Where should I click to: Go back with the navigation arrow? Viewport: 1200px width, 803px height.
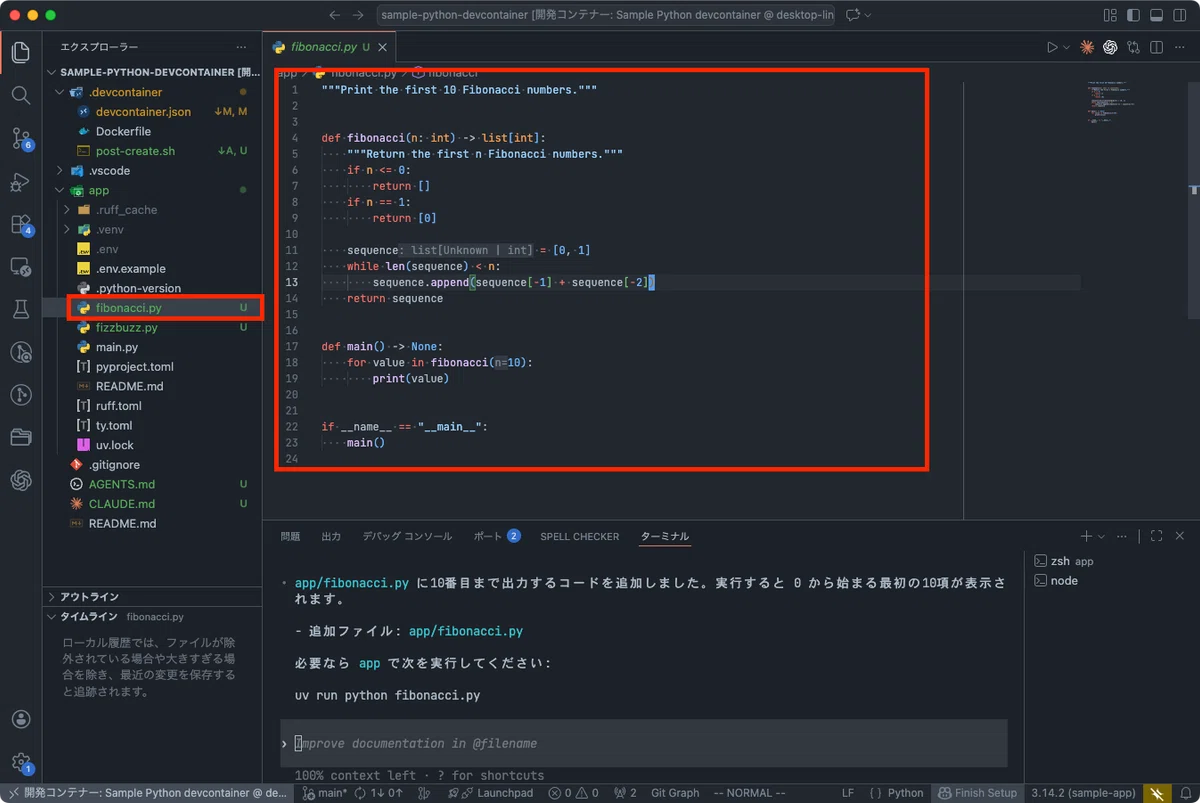click(x=336, y=15)
